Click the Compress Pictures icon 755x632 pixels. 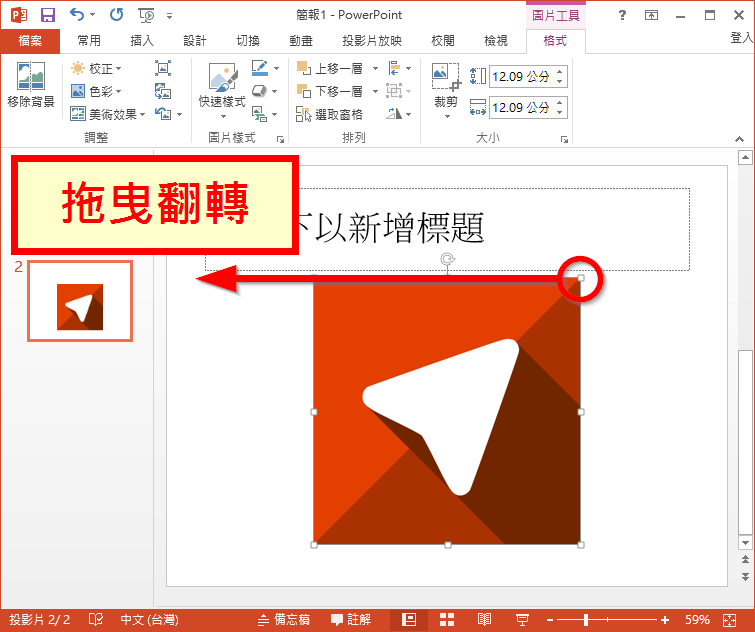163,68
